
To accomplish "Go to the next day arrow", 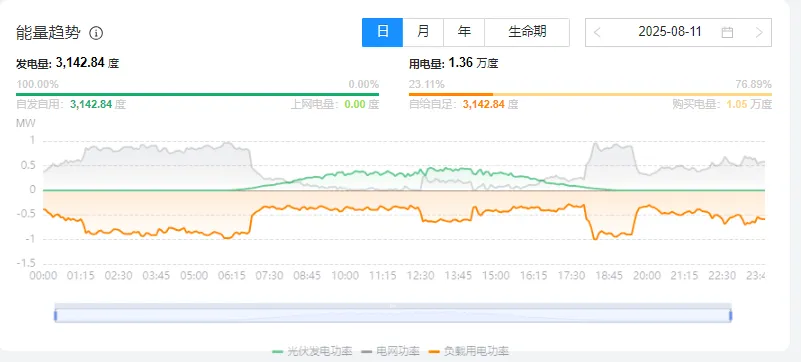I will (759, 33).
